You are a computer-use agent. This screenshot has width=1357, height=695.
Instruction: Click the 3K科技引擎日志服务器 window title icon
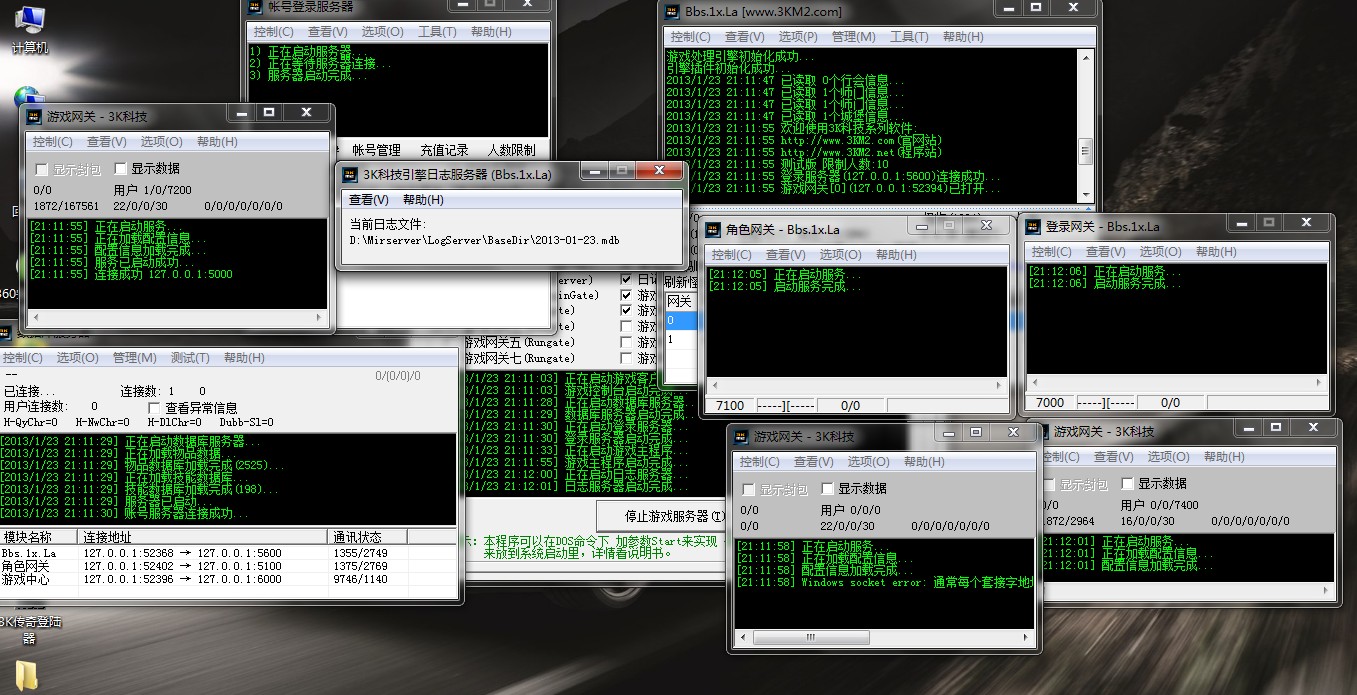click(349, 174)
